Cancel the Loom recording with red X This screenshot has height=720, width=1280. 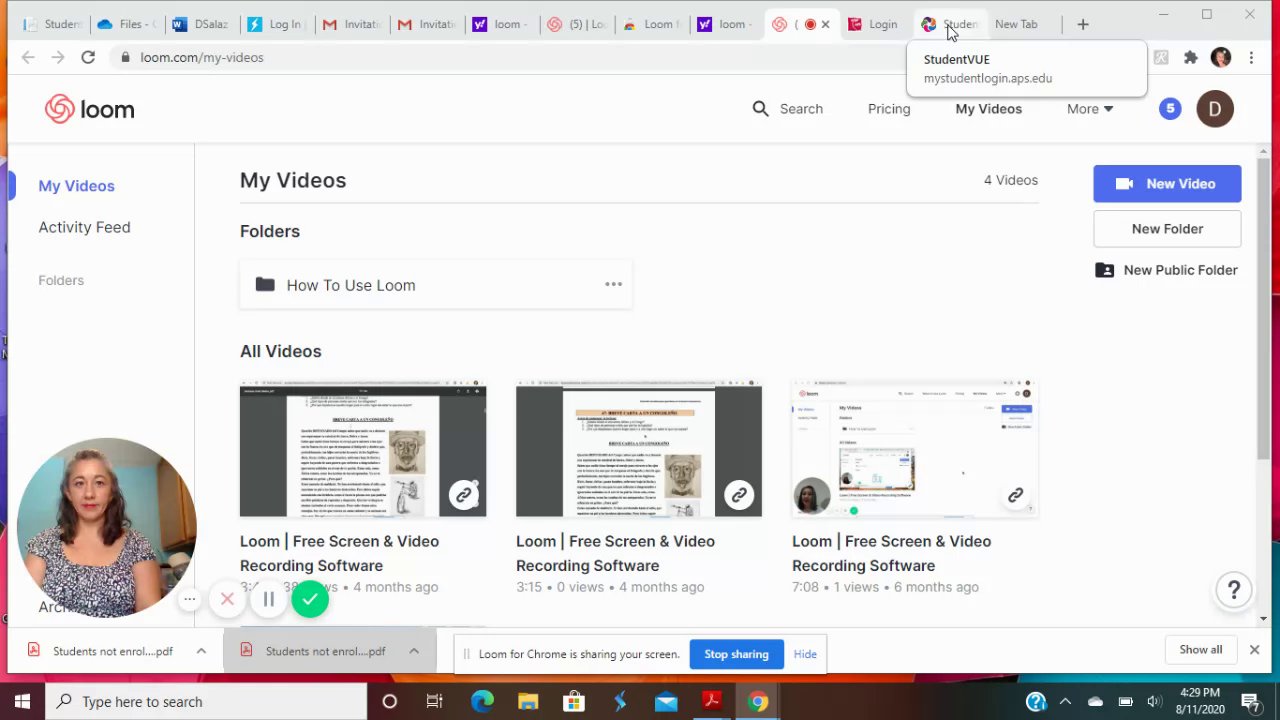coord(227,599)
